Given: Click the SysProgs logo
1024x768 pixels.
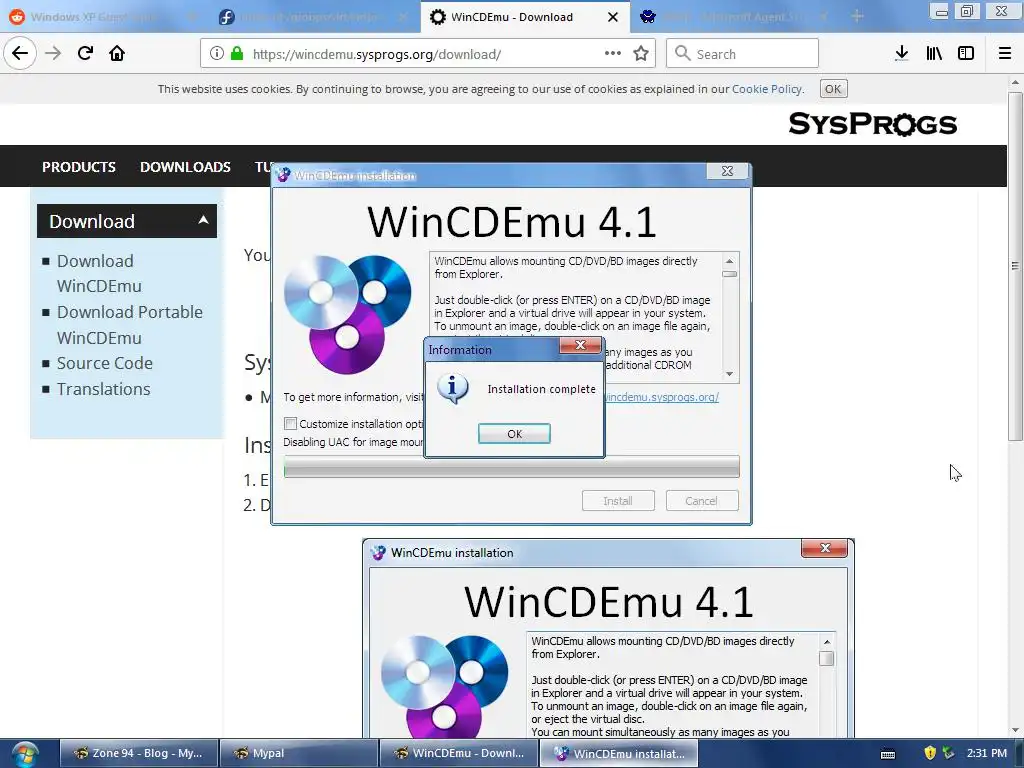Looking at the screenshot, I should [872, 123].
